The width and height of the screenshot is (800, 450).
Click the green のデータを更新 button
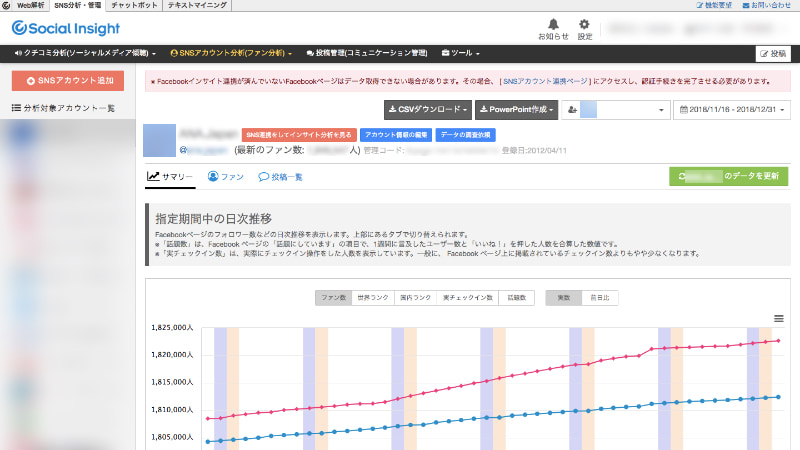click(x=729, y=177)
